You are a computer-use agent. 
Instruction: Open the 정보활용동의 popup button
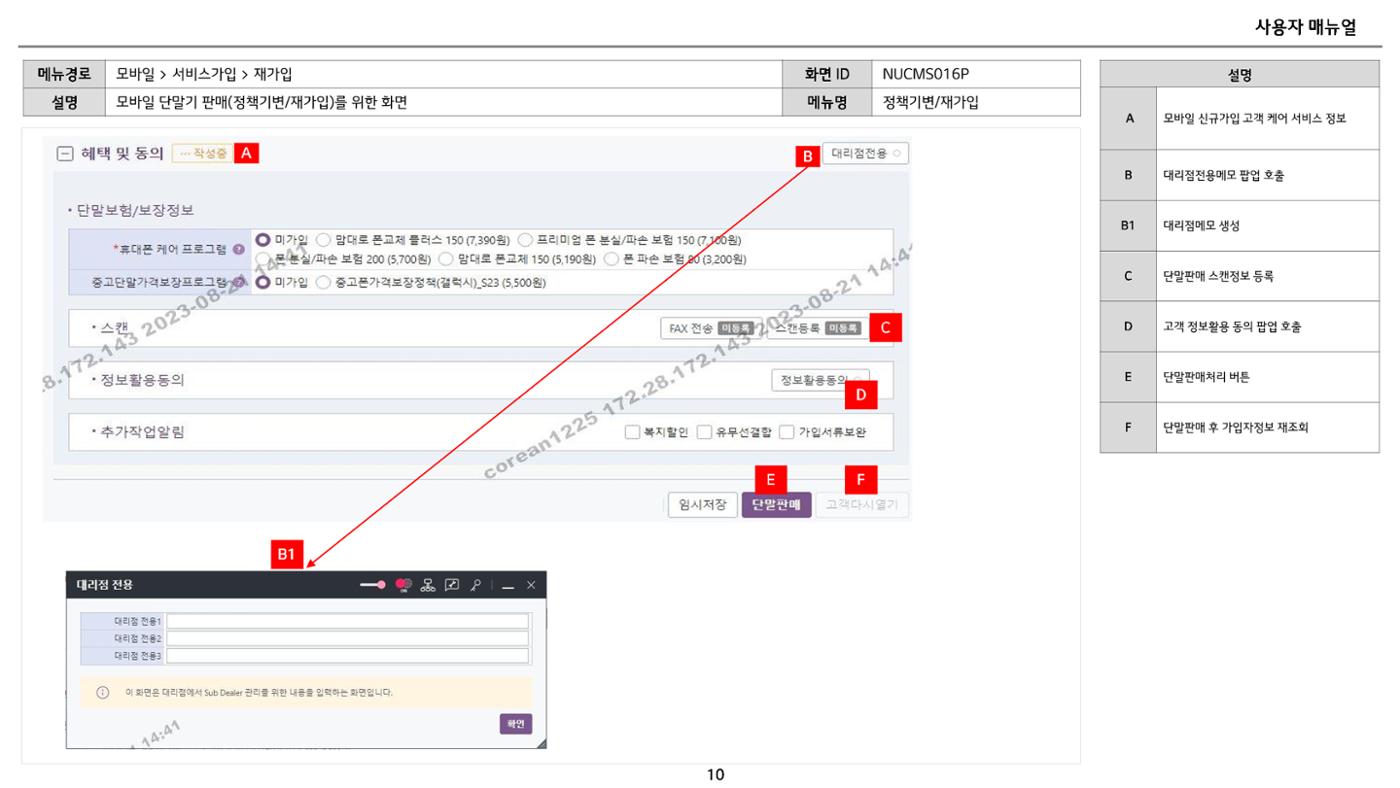pyautogui.click(x=819, y=380)
